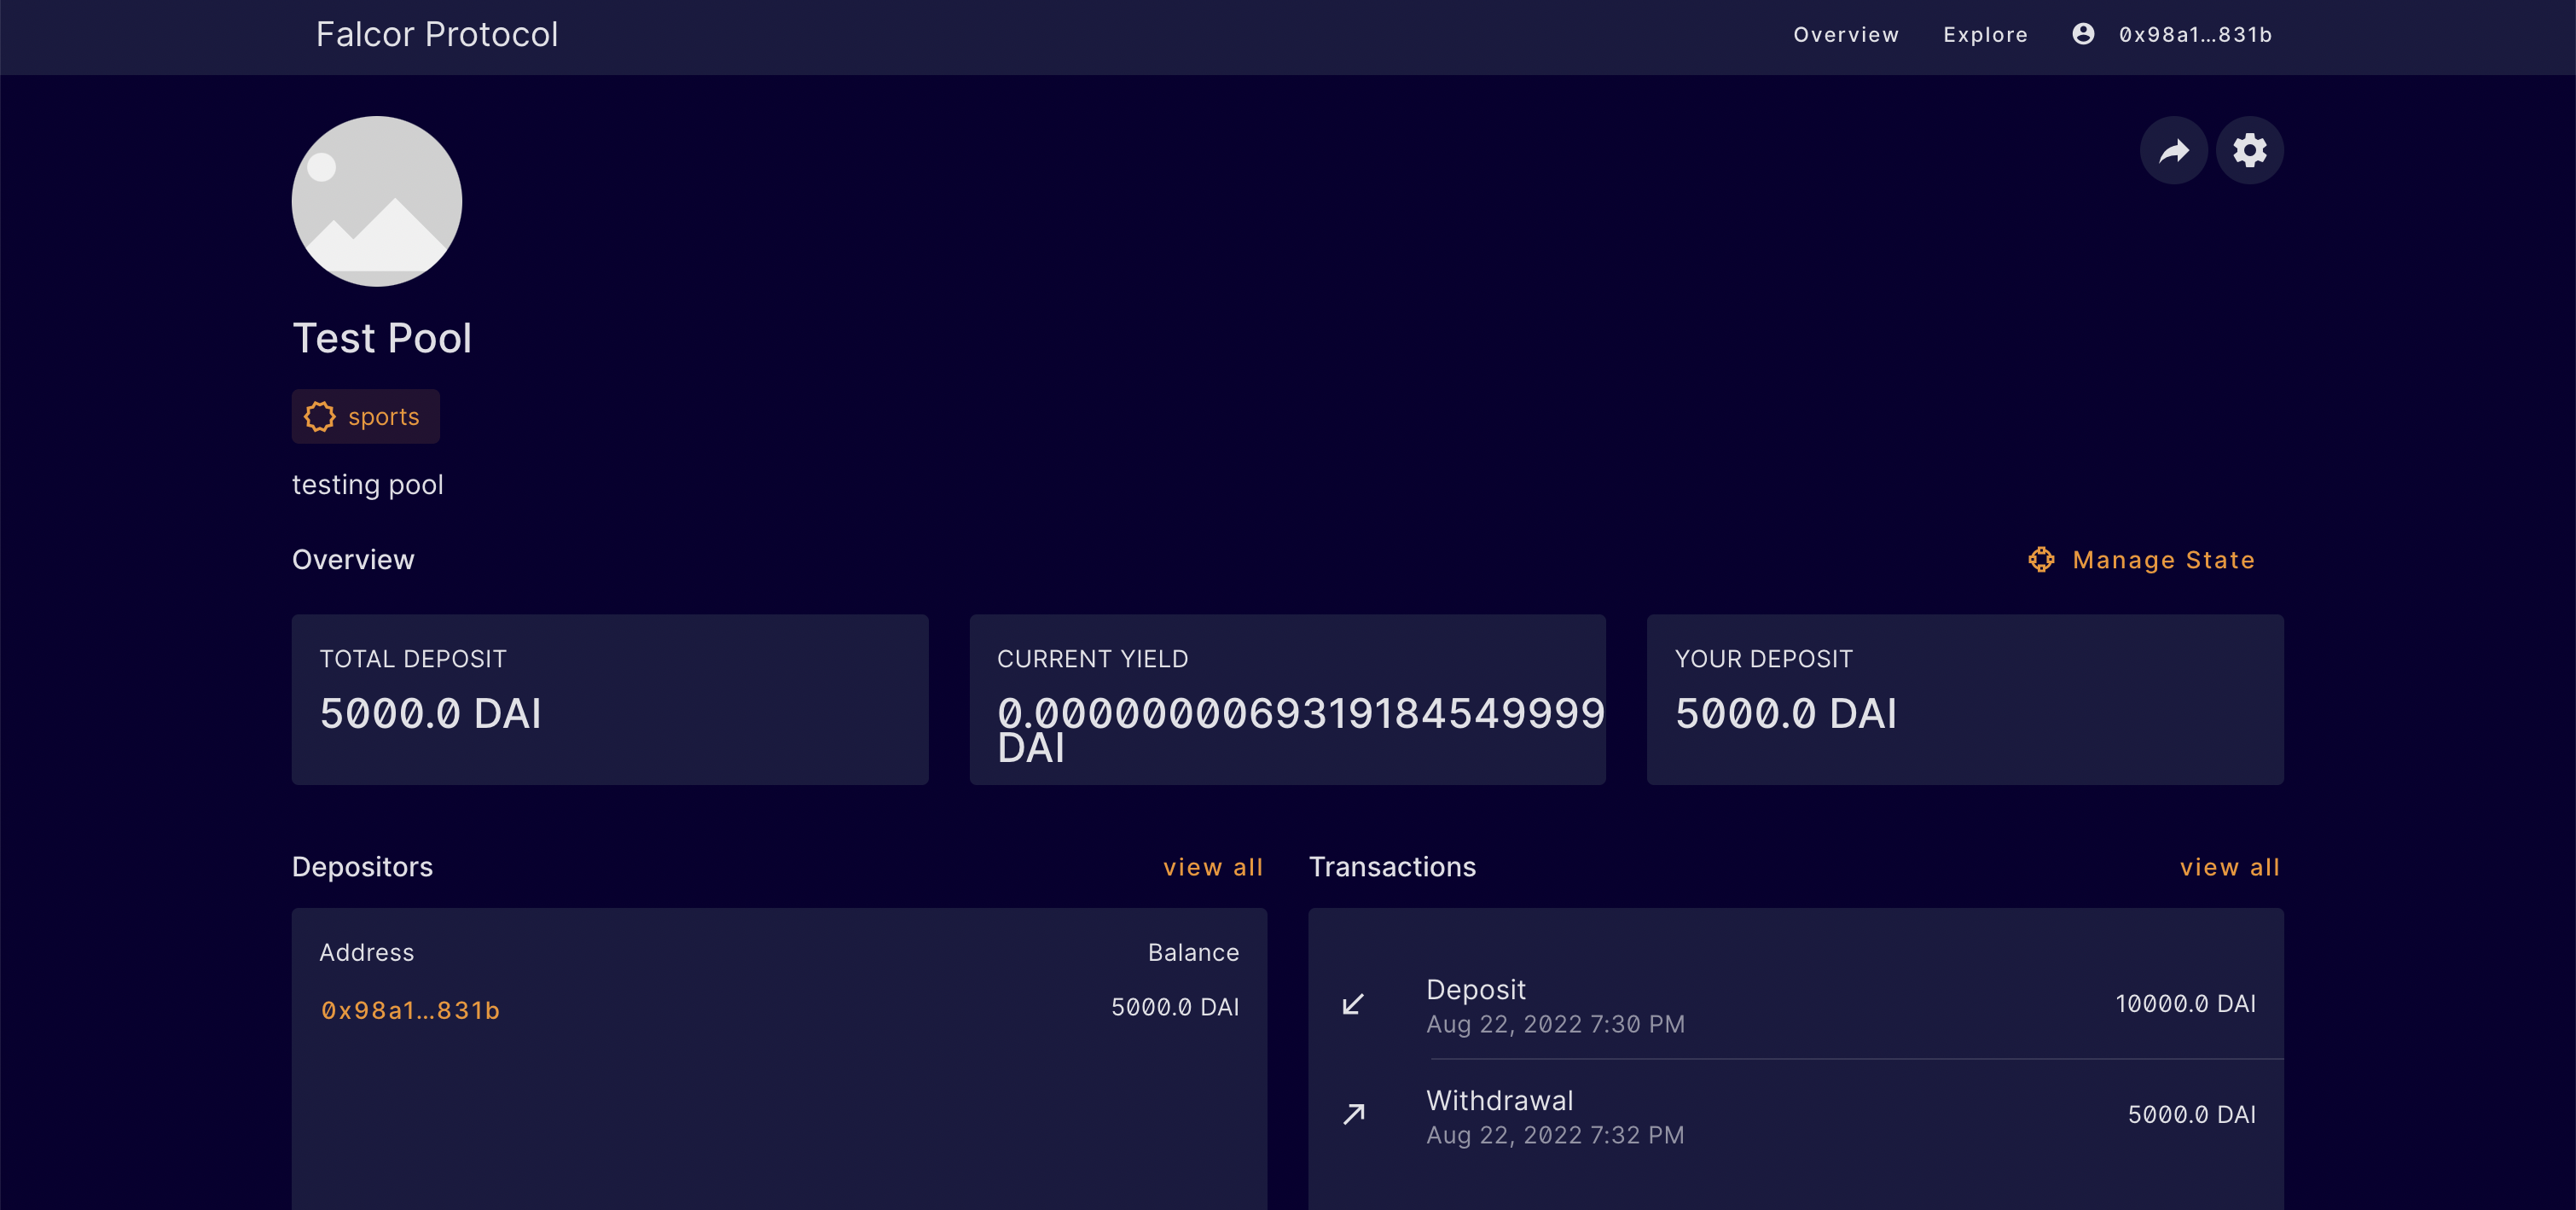Click the account profile icon in header
The width and height of the screenshot is (2576, 1210).
pos(2083,35)
